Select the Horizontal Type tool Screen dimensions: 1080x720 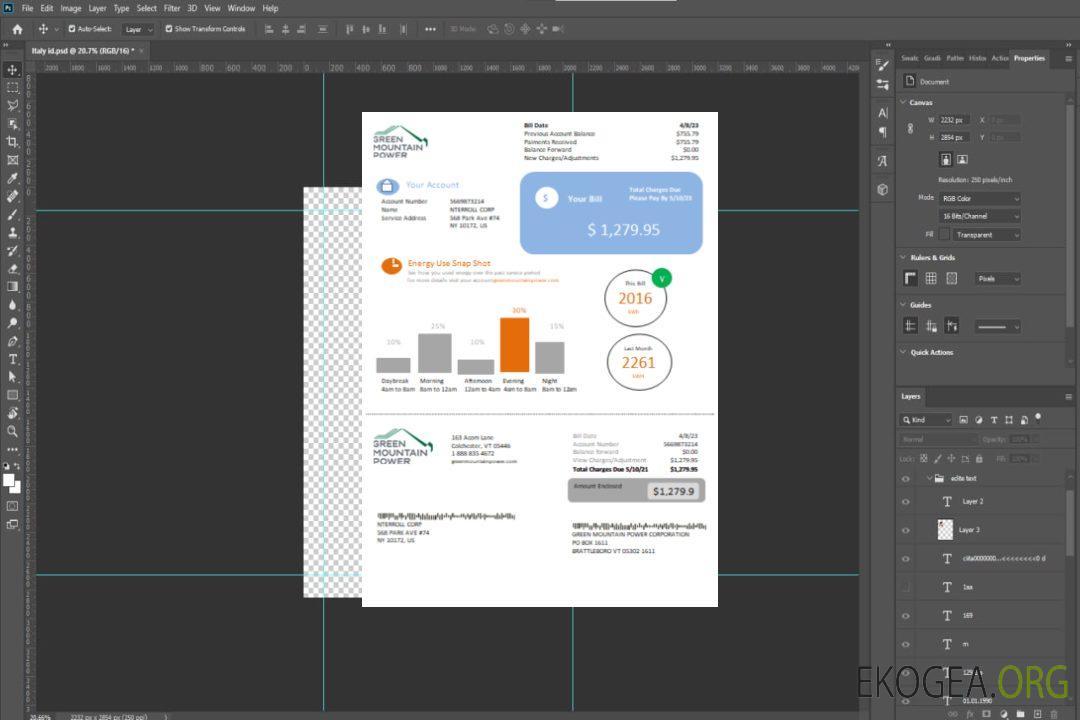(12, 359)
